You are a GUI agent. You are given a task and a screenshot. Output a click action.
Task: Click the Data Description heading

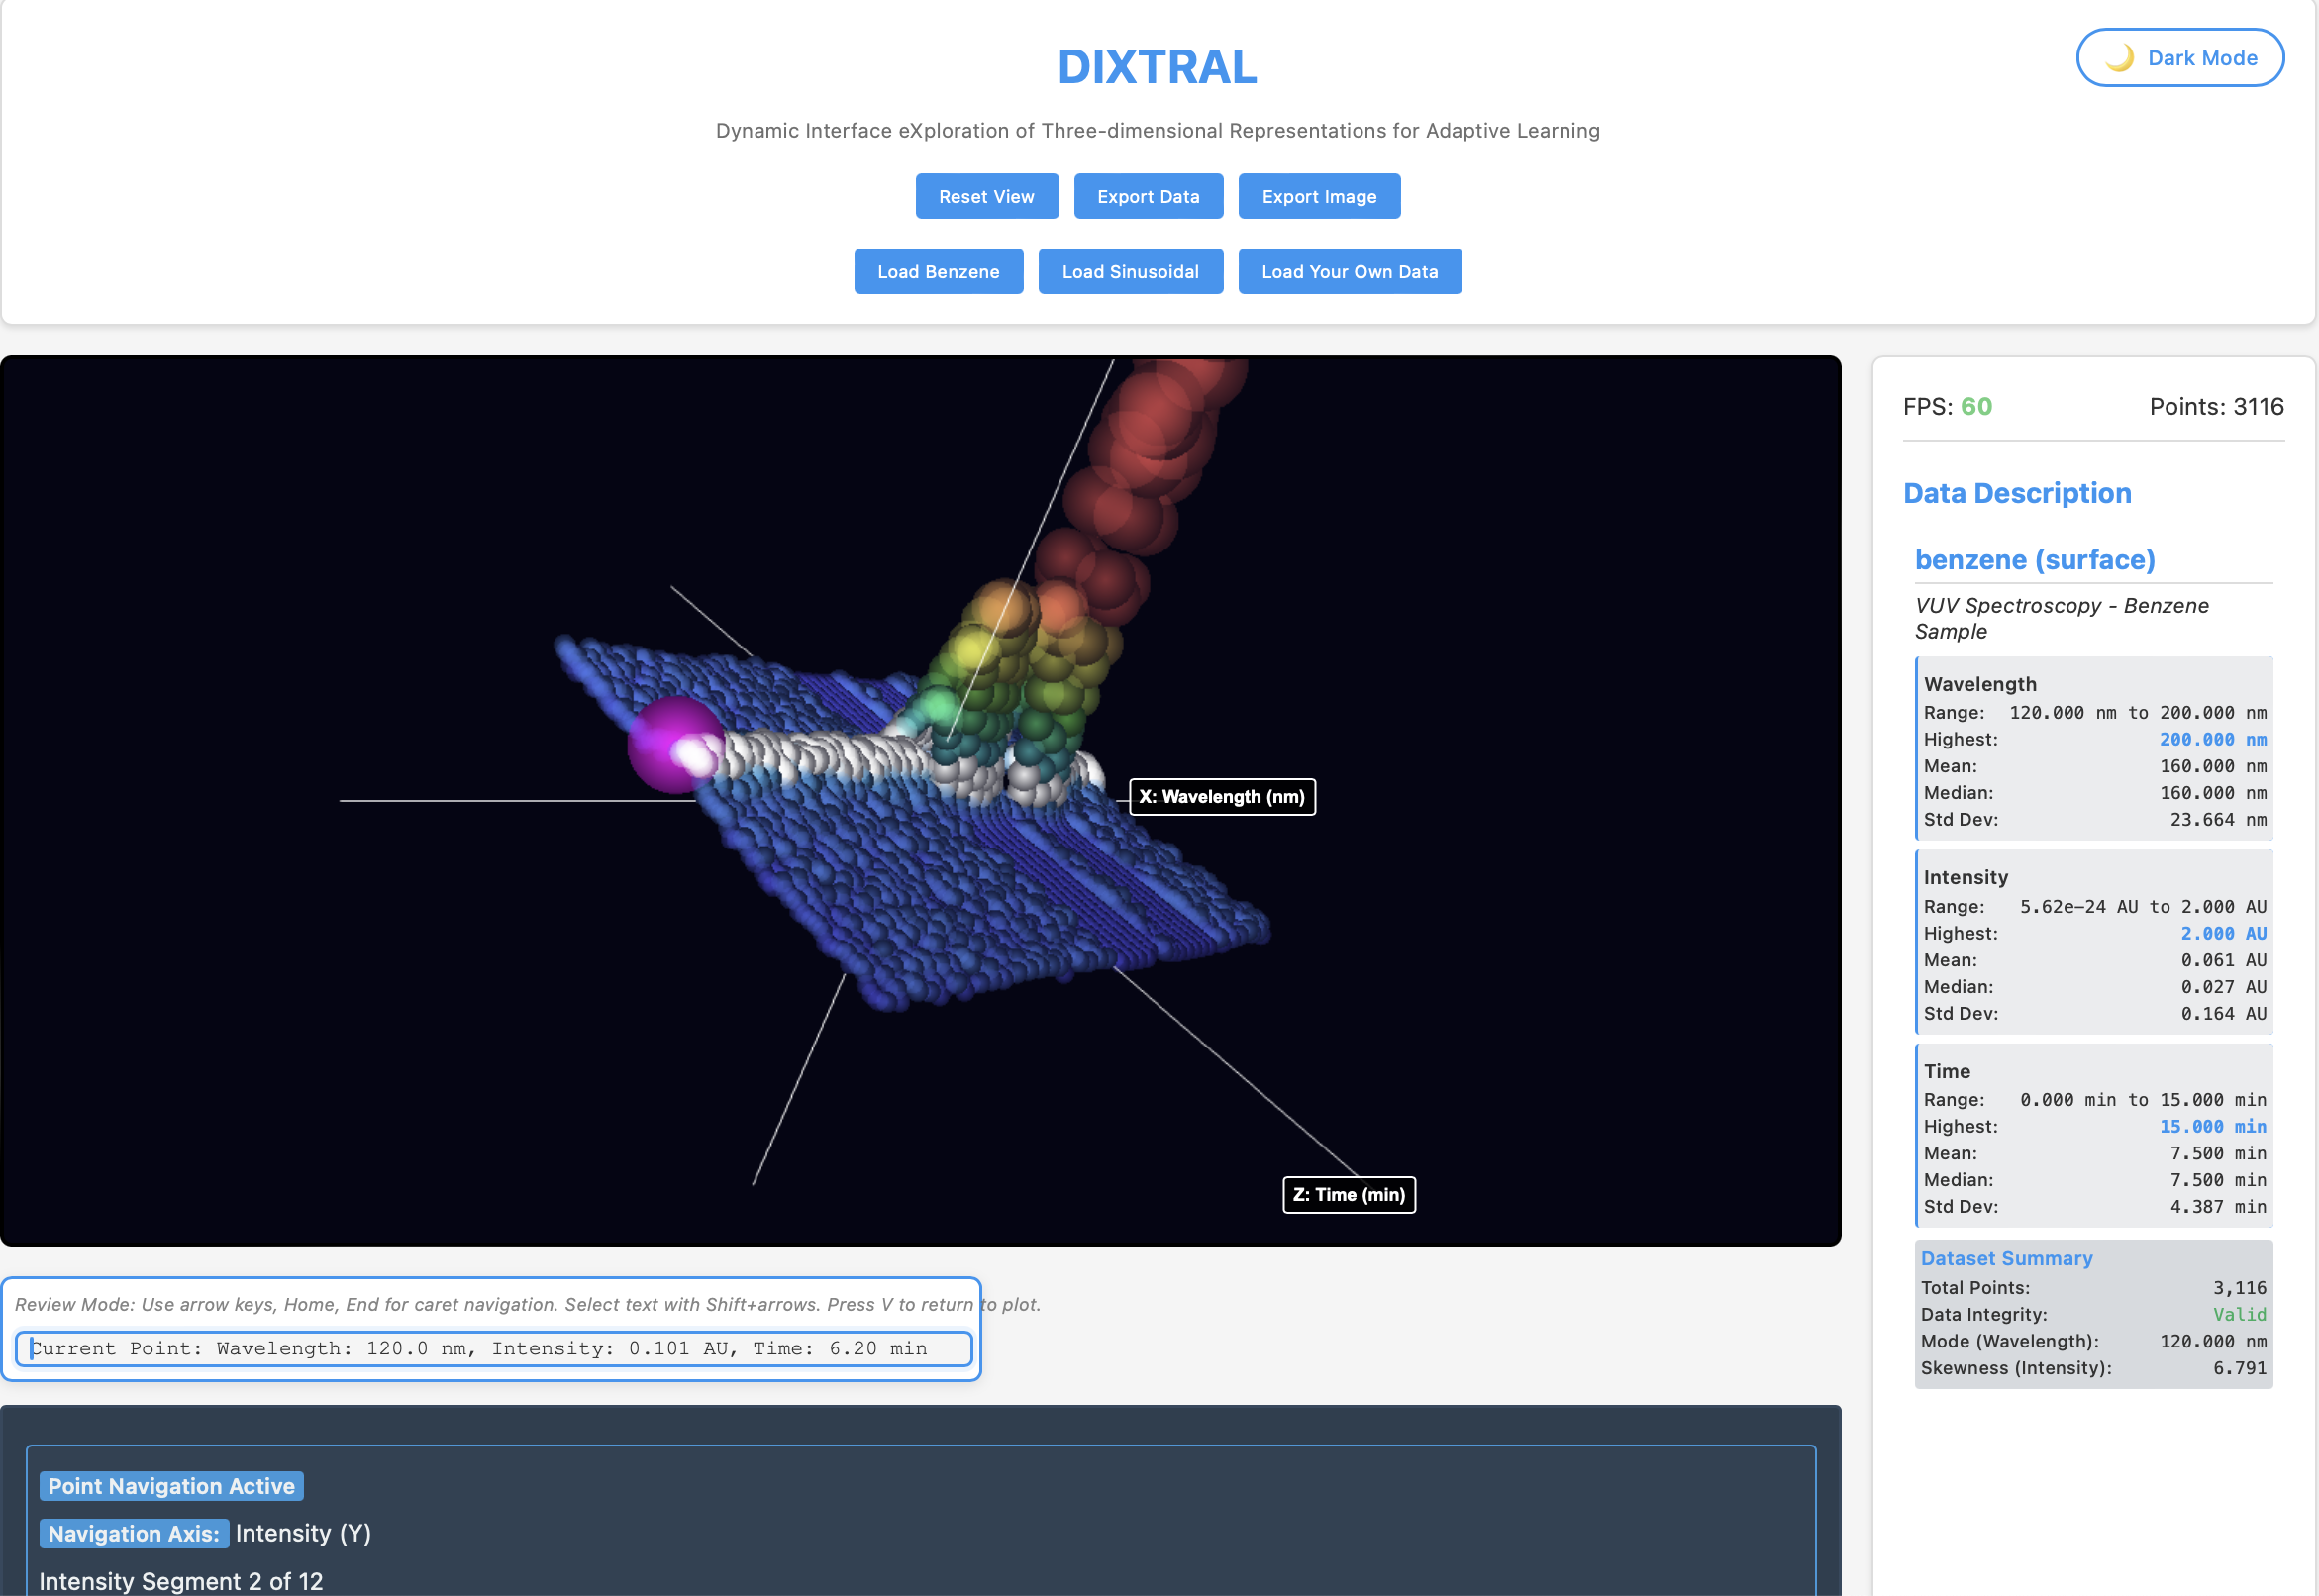click(x=2016, y=493)
